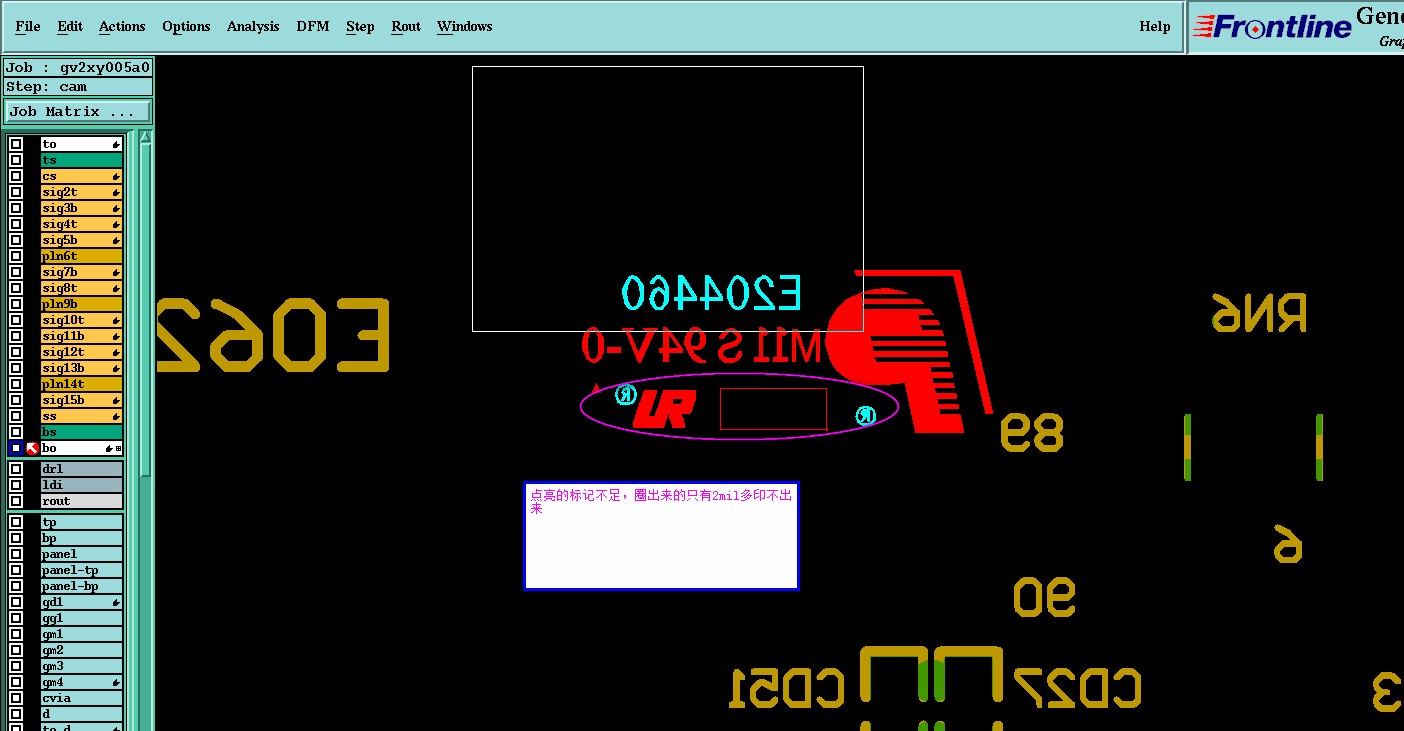The height and width of the screenshot is (731, 1404).
Task: Click the layer list vertical scrollbar
Action: click(x=145, y=310)
